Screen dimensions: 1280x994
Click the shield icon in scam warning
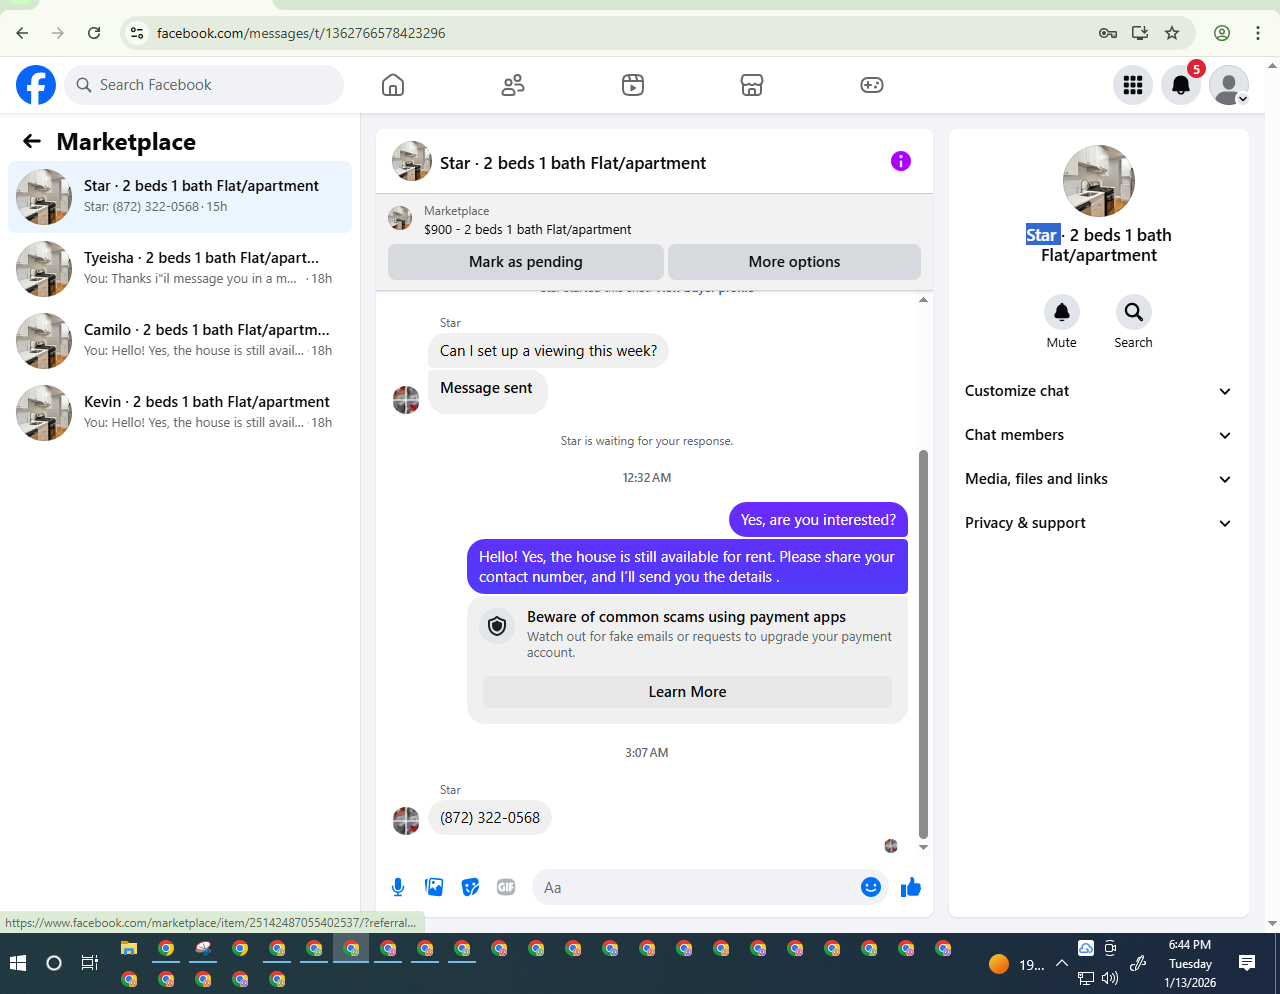click(x=497, y=626)
